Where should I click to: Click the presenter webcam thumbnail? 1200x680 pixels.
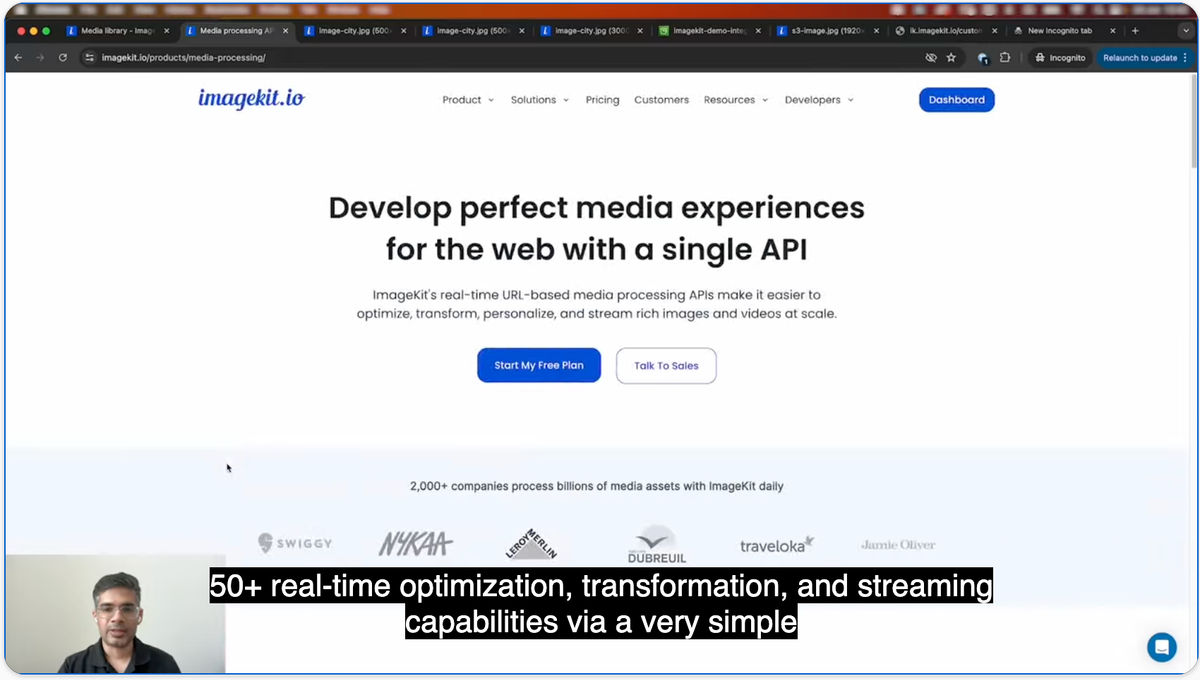click(115, 614)
